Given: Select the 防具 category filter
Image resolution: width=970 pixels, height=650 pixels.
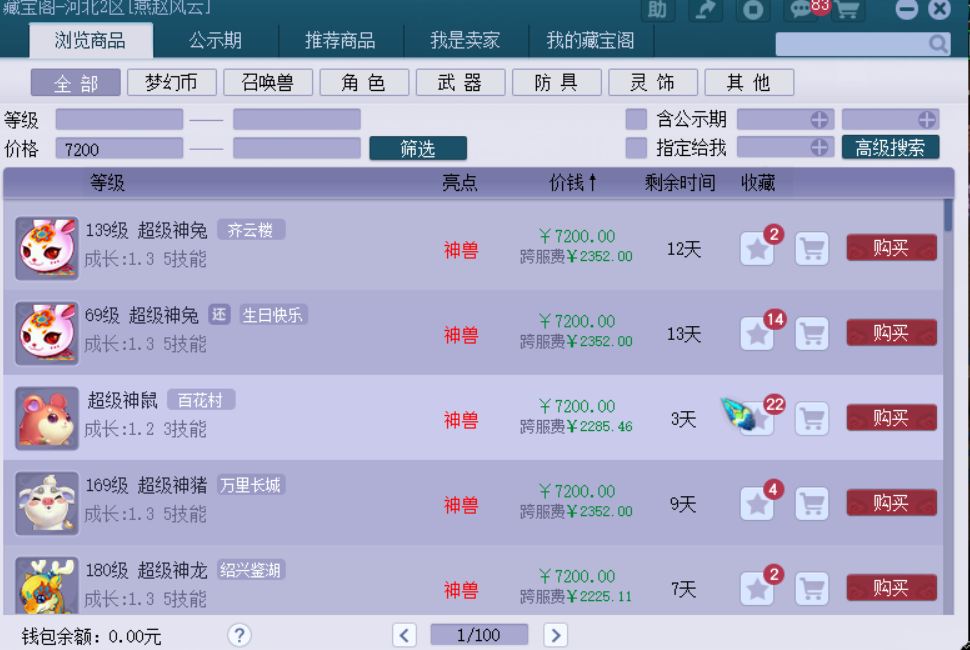Looking at the screenshot, I should coord(557,82).
